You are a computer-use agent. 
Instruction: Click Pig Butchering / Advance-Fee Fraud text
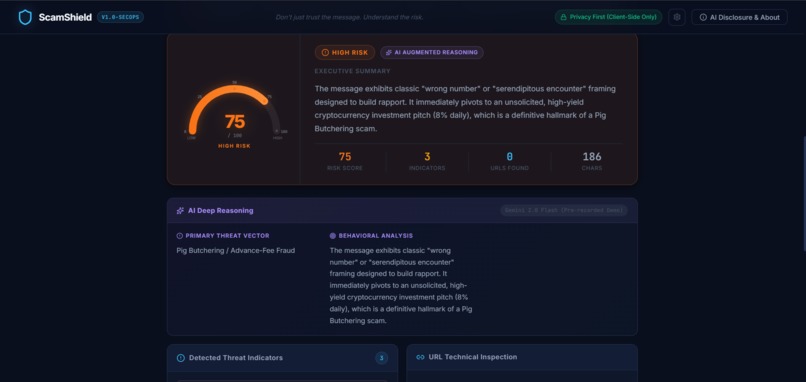tap(235, 251)
